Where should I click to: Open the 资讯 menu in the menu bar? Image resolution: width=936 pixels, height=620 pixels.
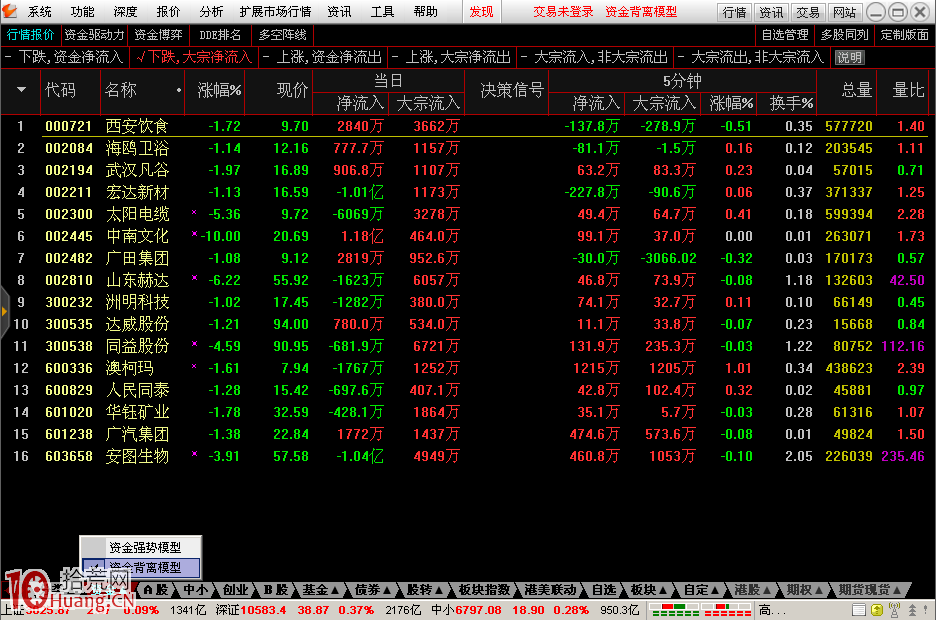coord(339,11)
